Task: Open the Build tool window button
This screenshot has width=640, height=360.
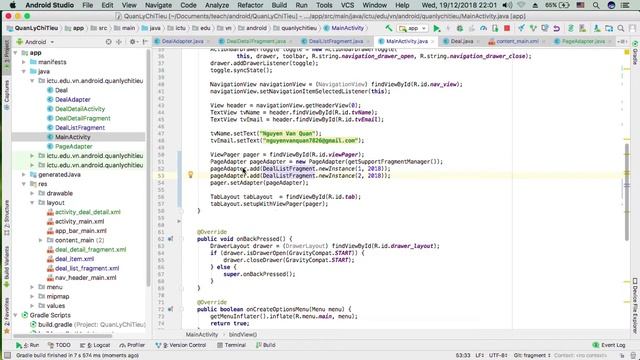Action: 265,345
